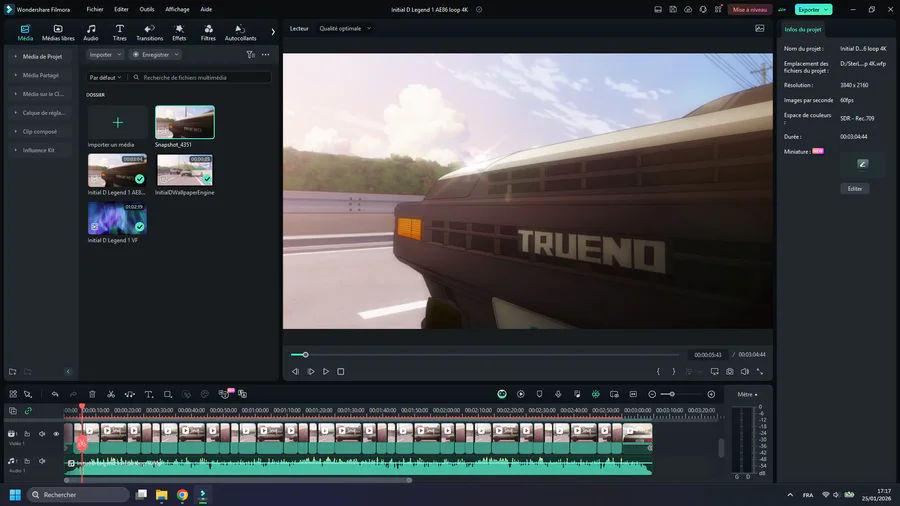
Task: Click the microphone voice-over record icon
Action: click(x=557, y=394)
